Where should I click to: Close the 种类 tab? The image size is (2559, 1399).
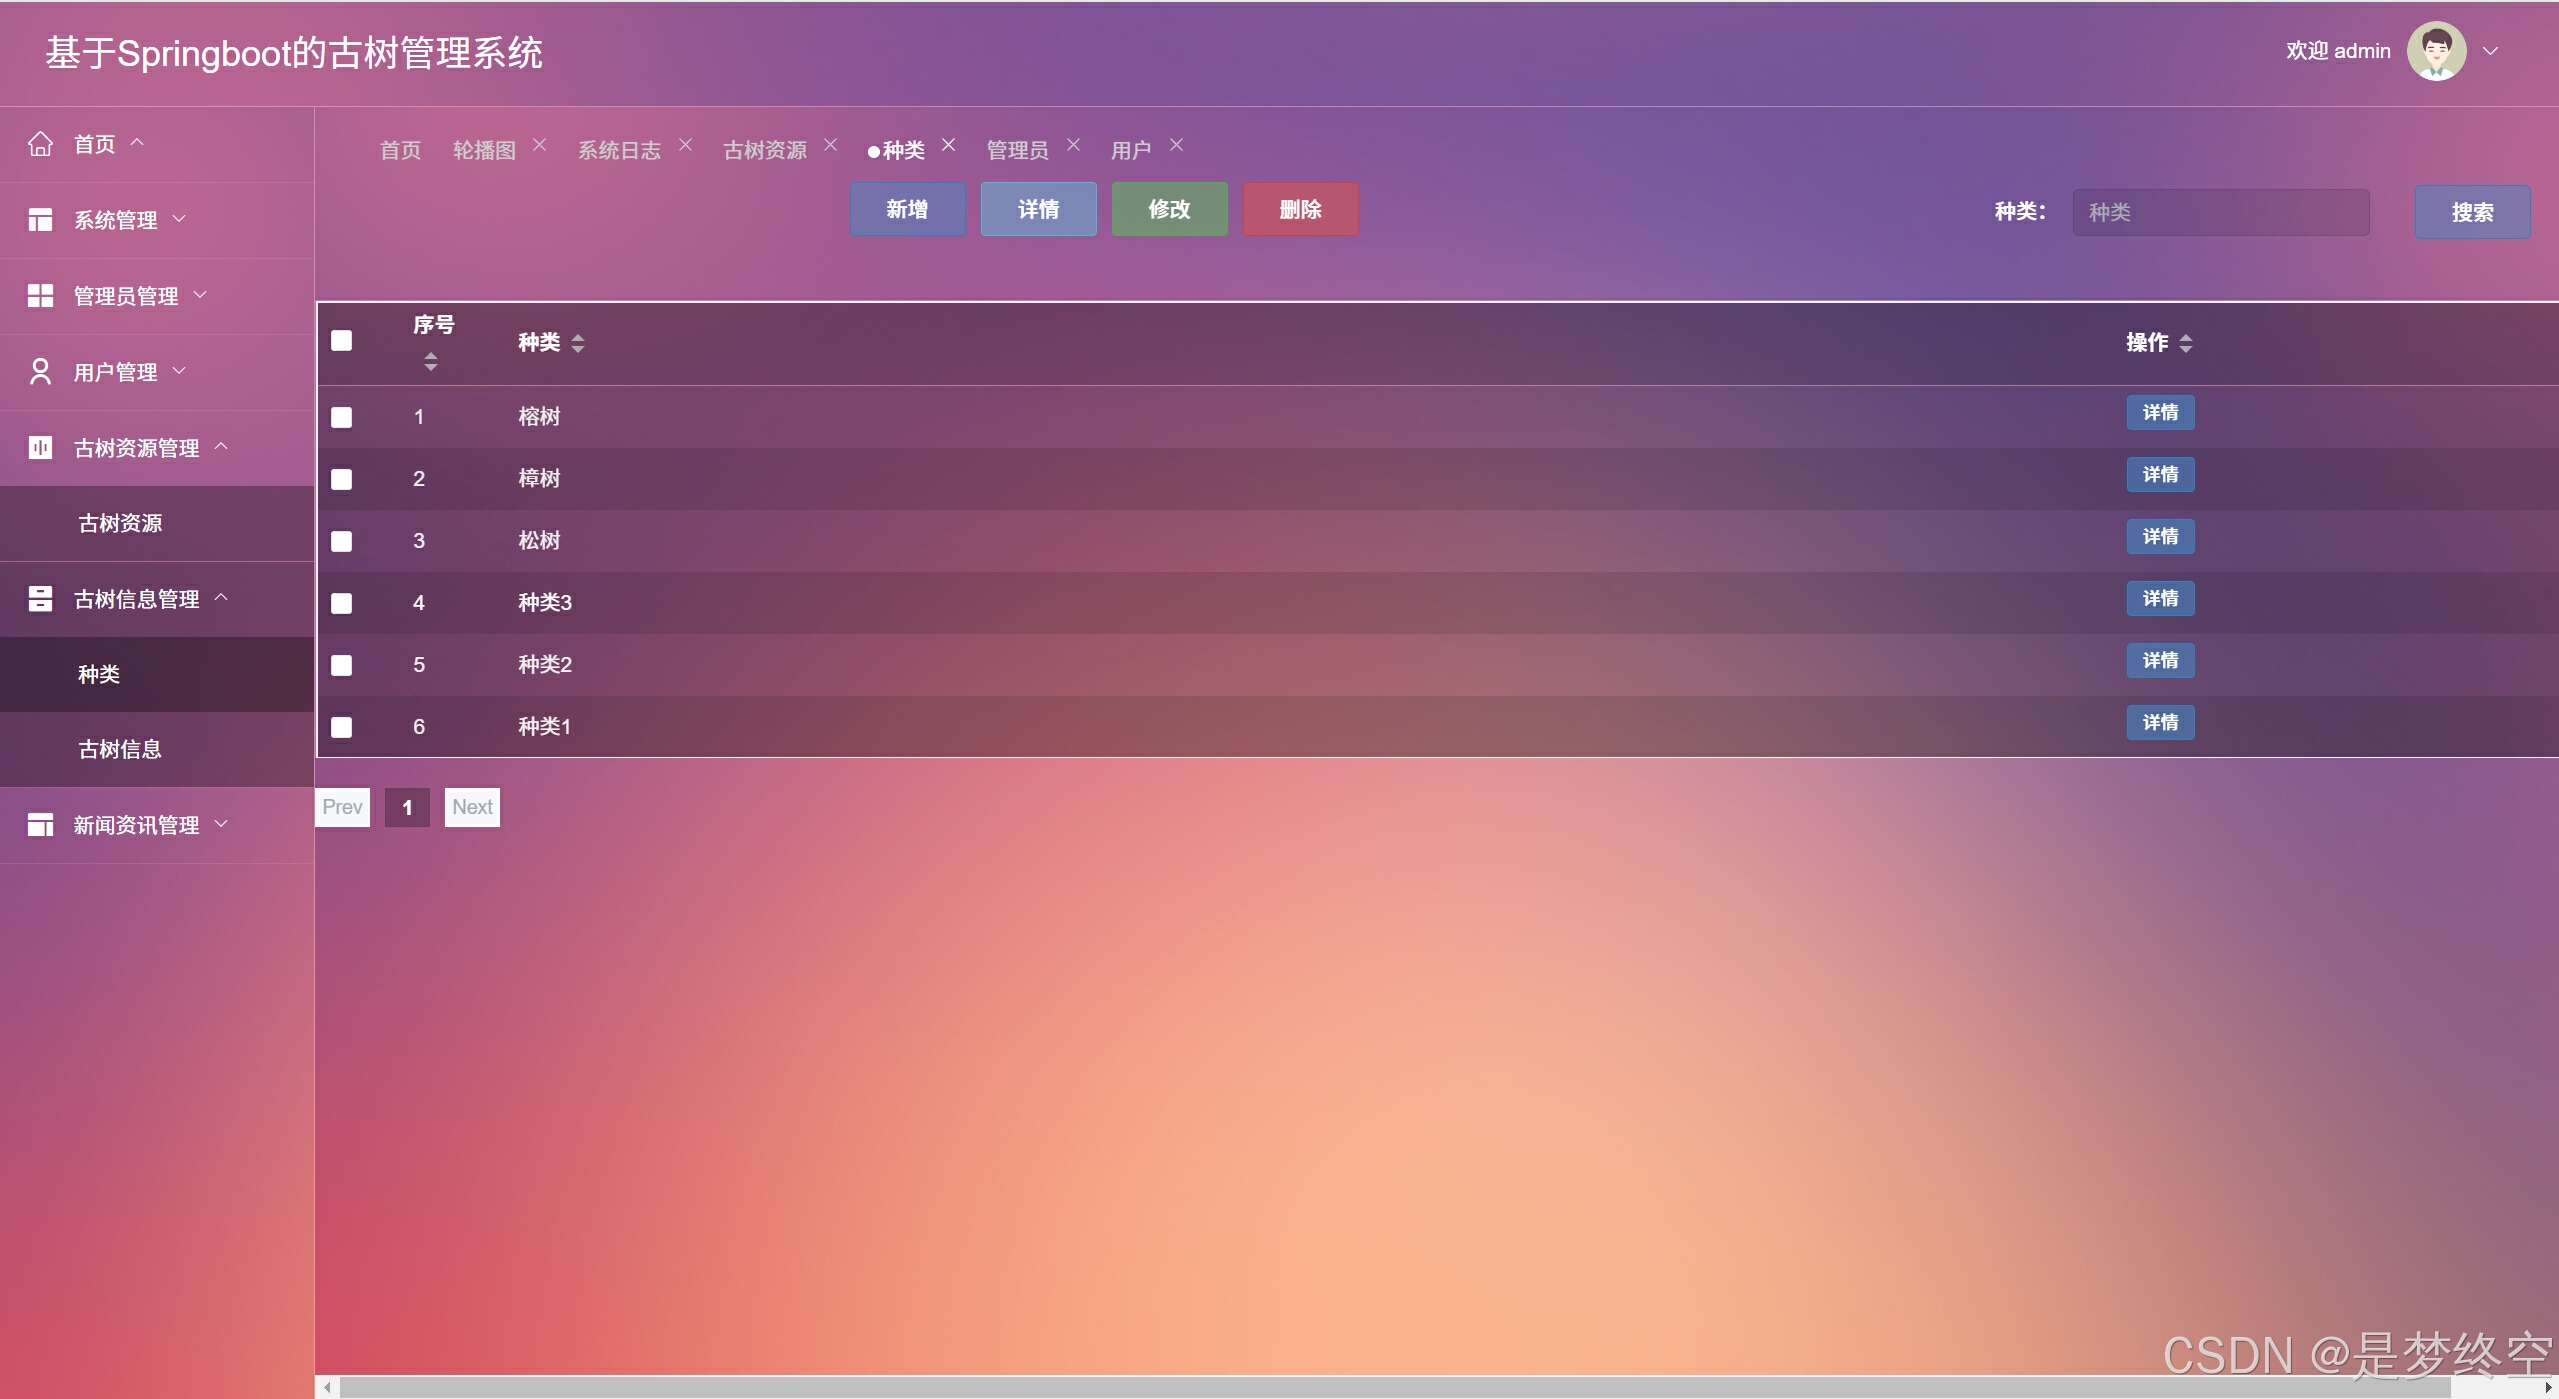tap(949, 145)
